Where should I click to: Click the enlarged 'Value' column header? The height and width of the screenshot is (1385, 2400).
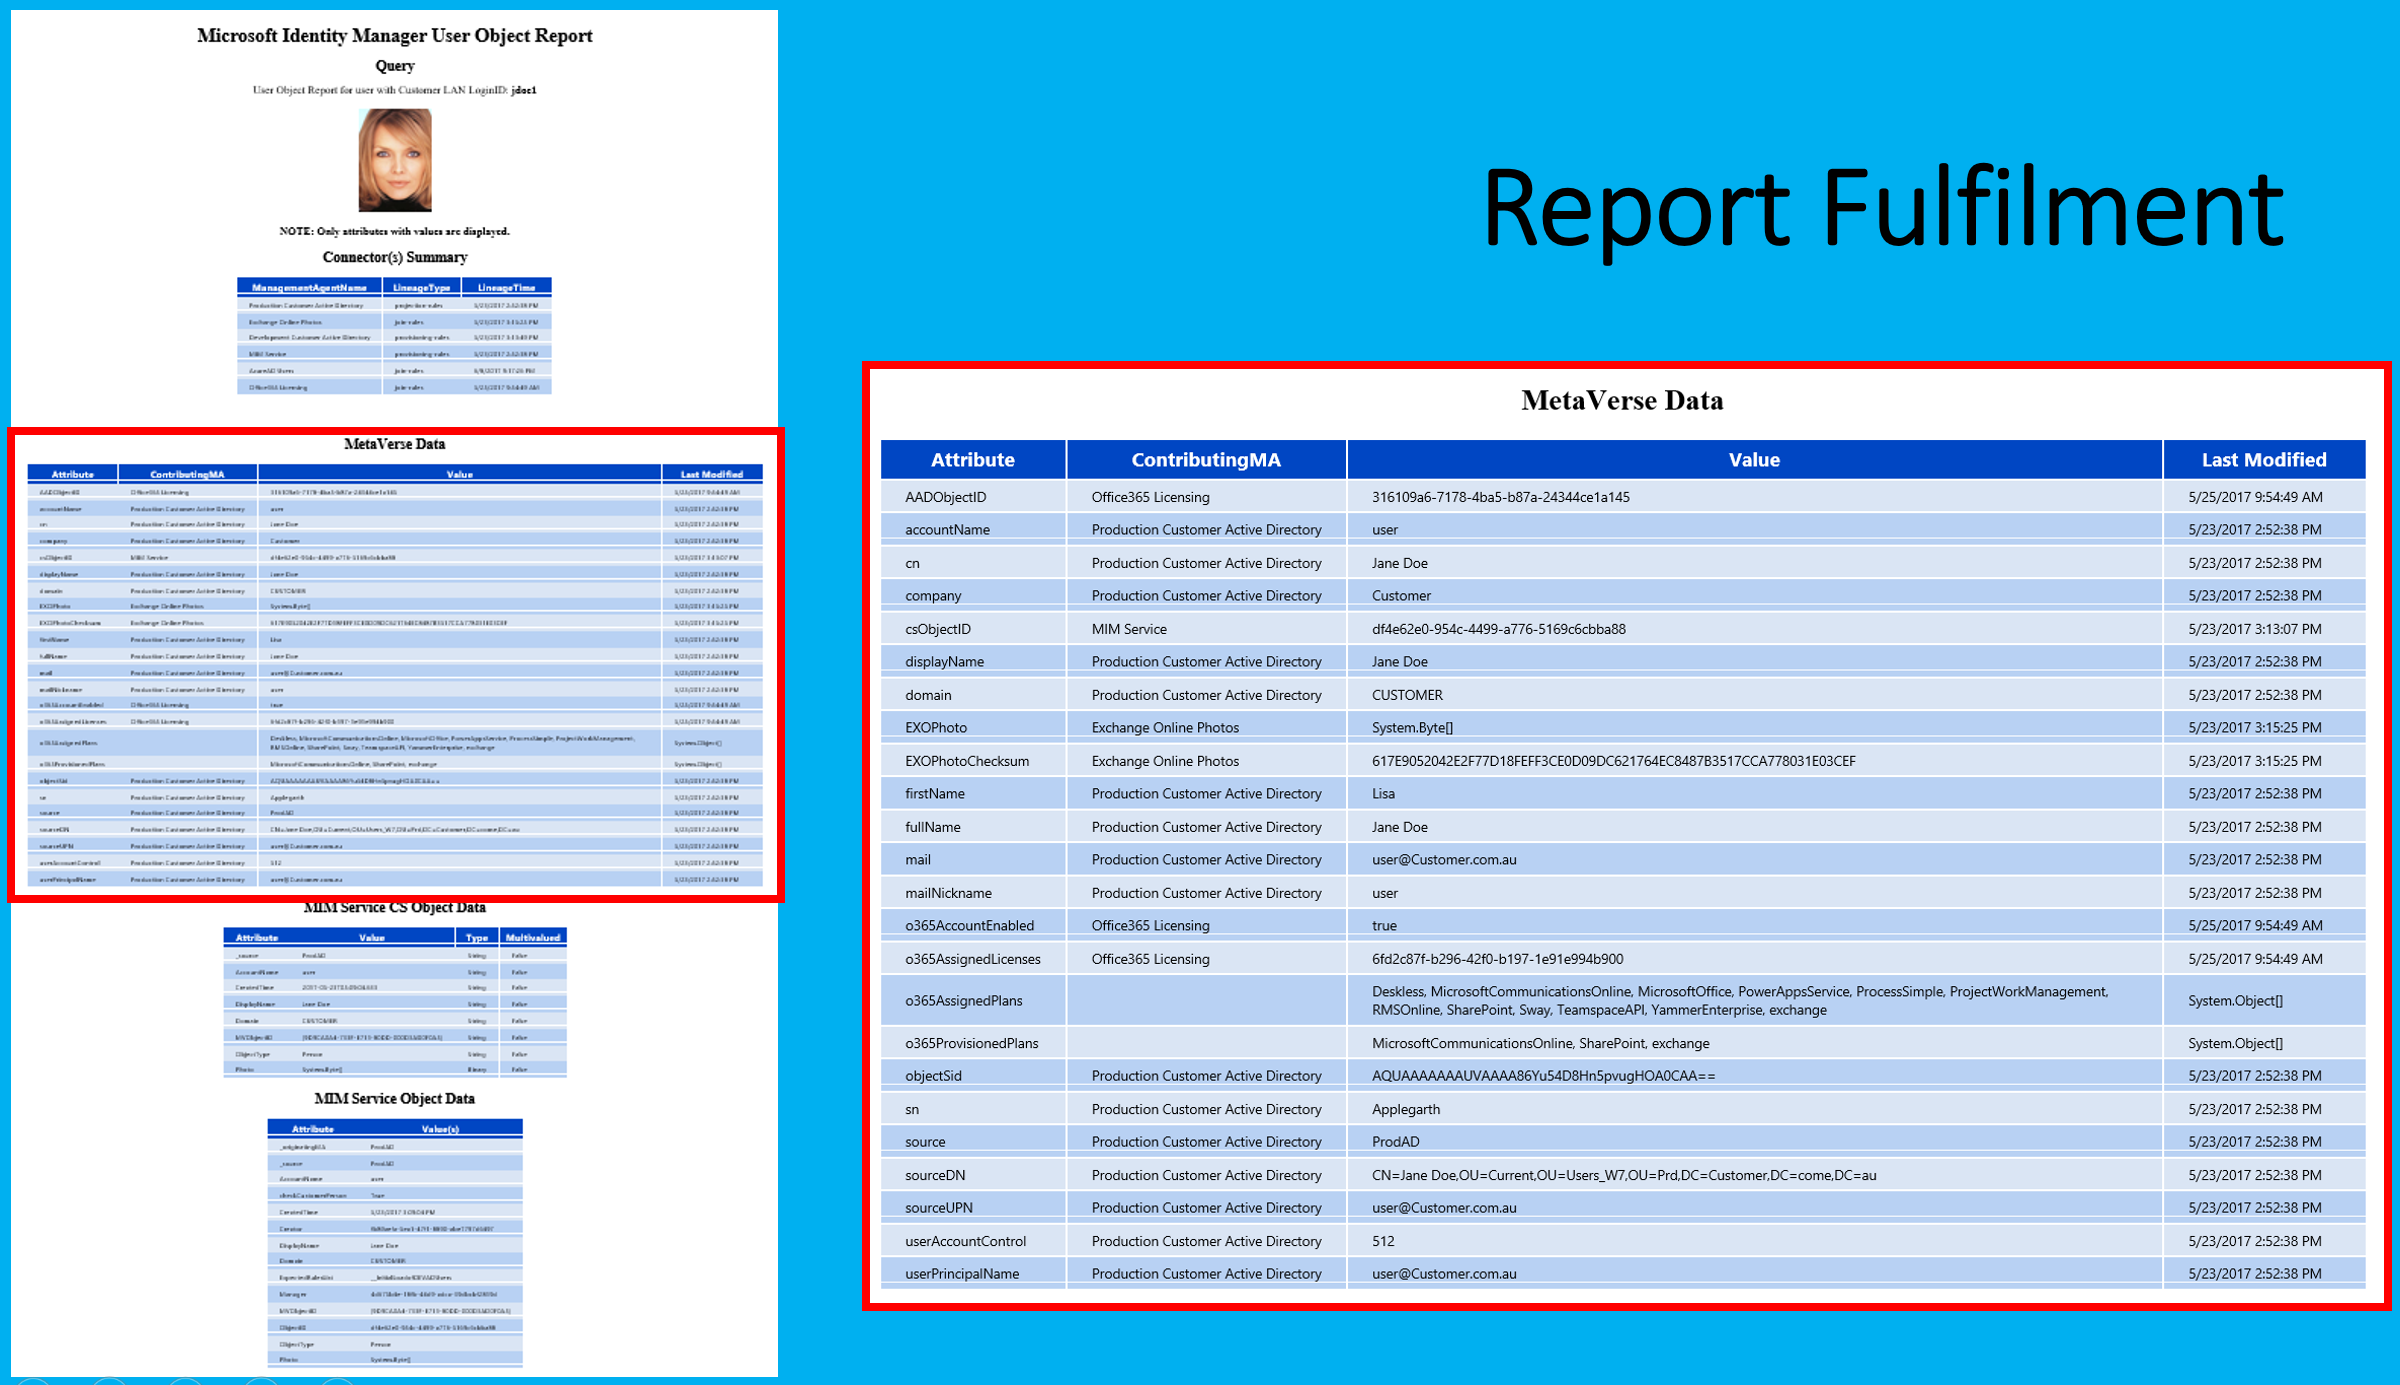point(1753,460)
